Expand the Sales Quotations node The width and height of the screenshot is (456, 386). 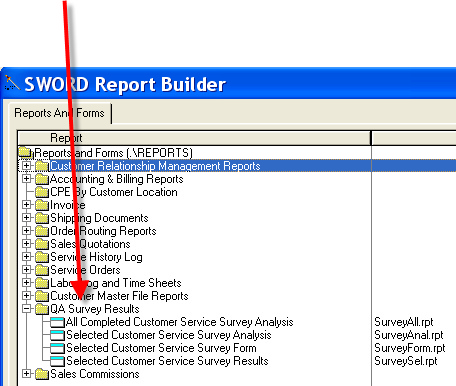26,243
